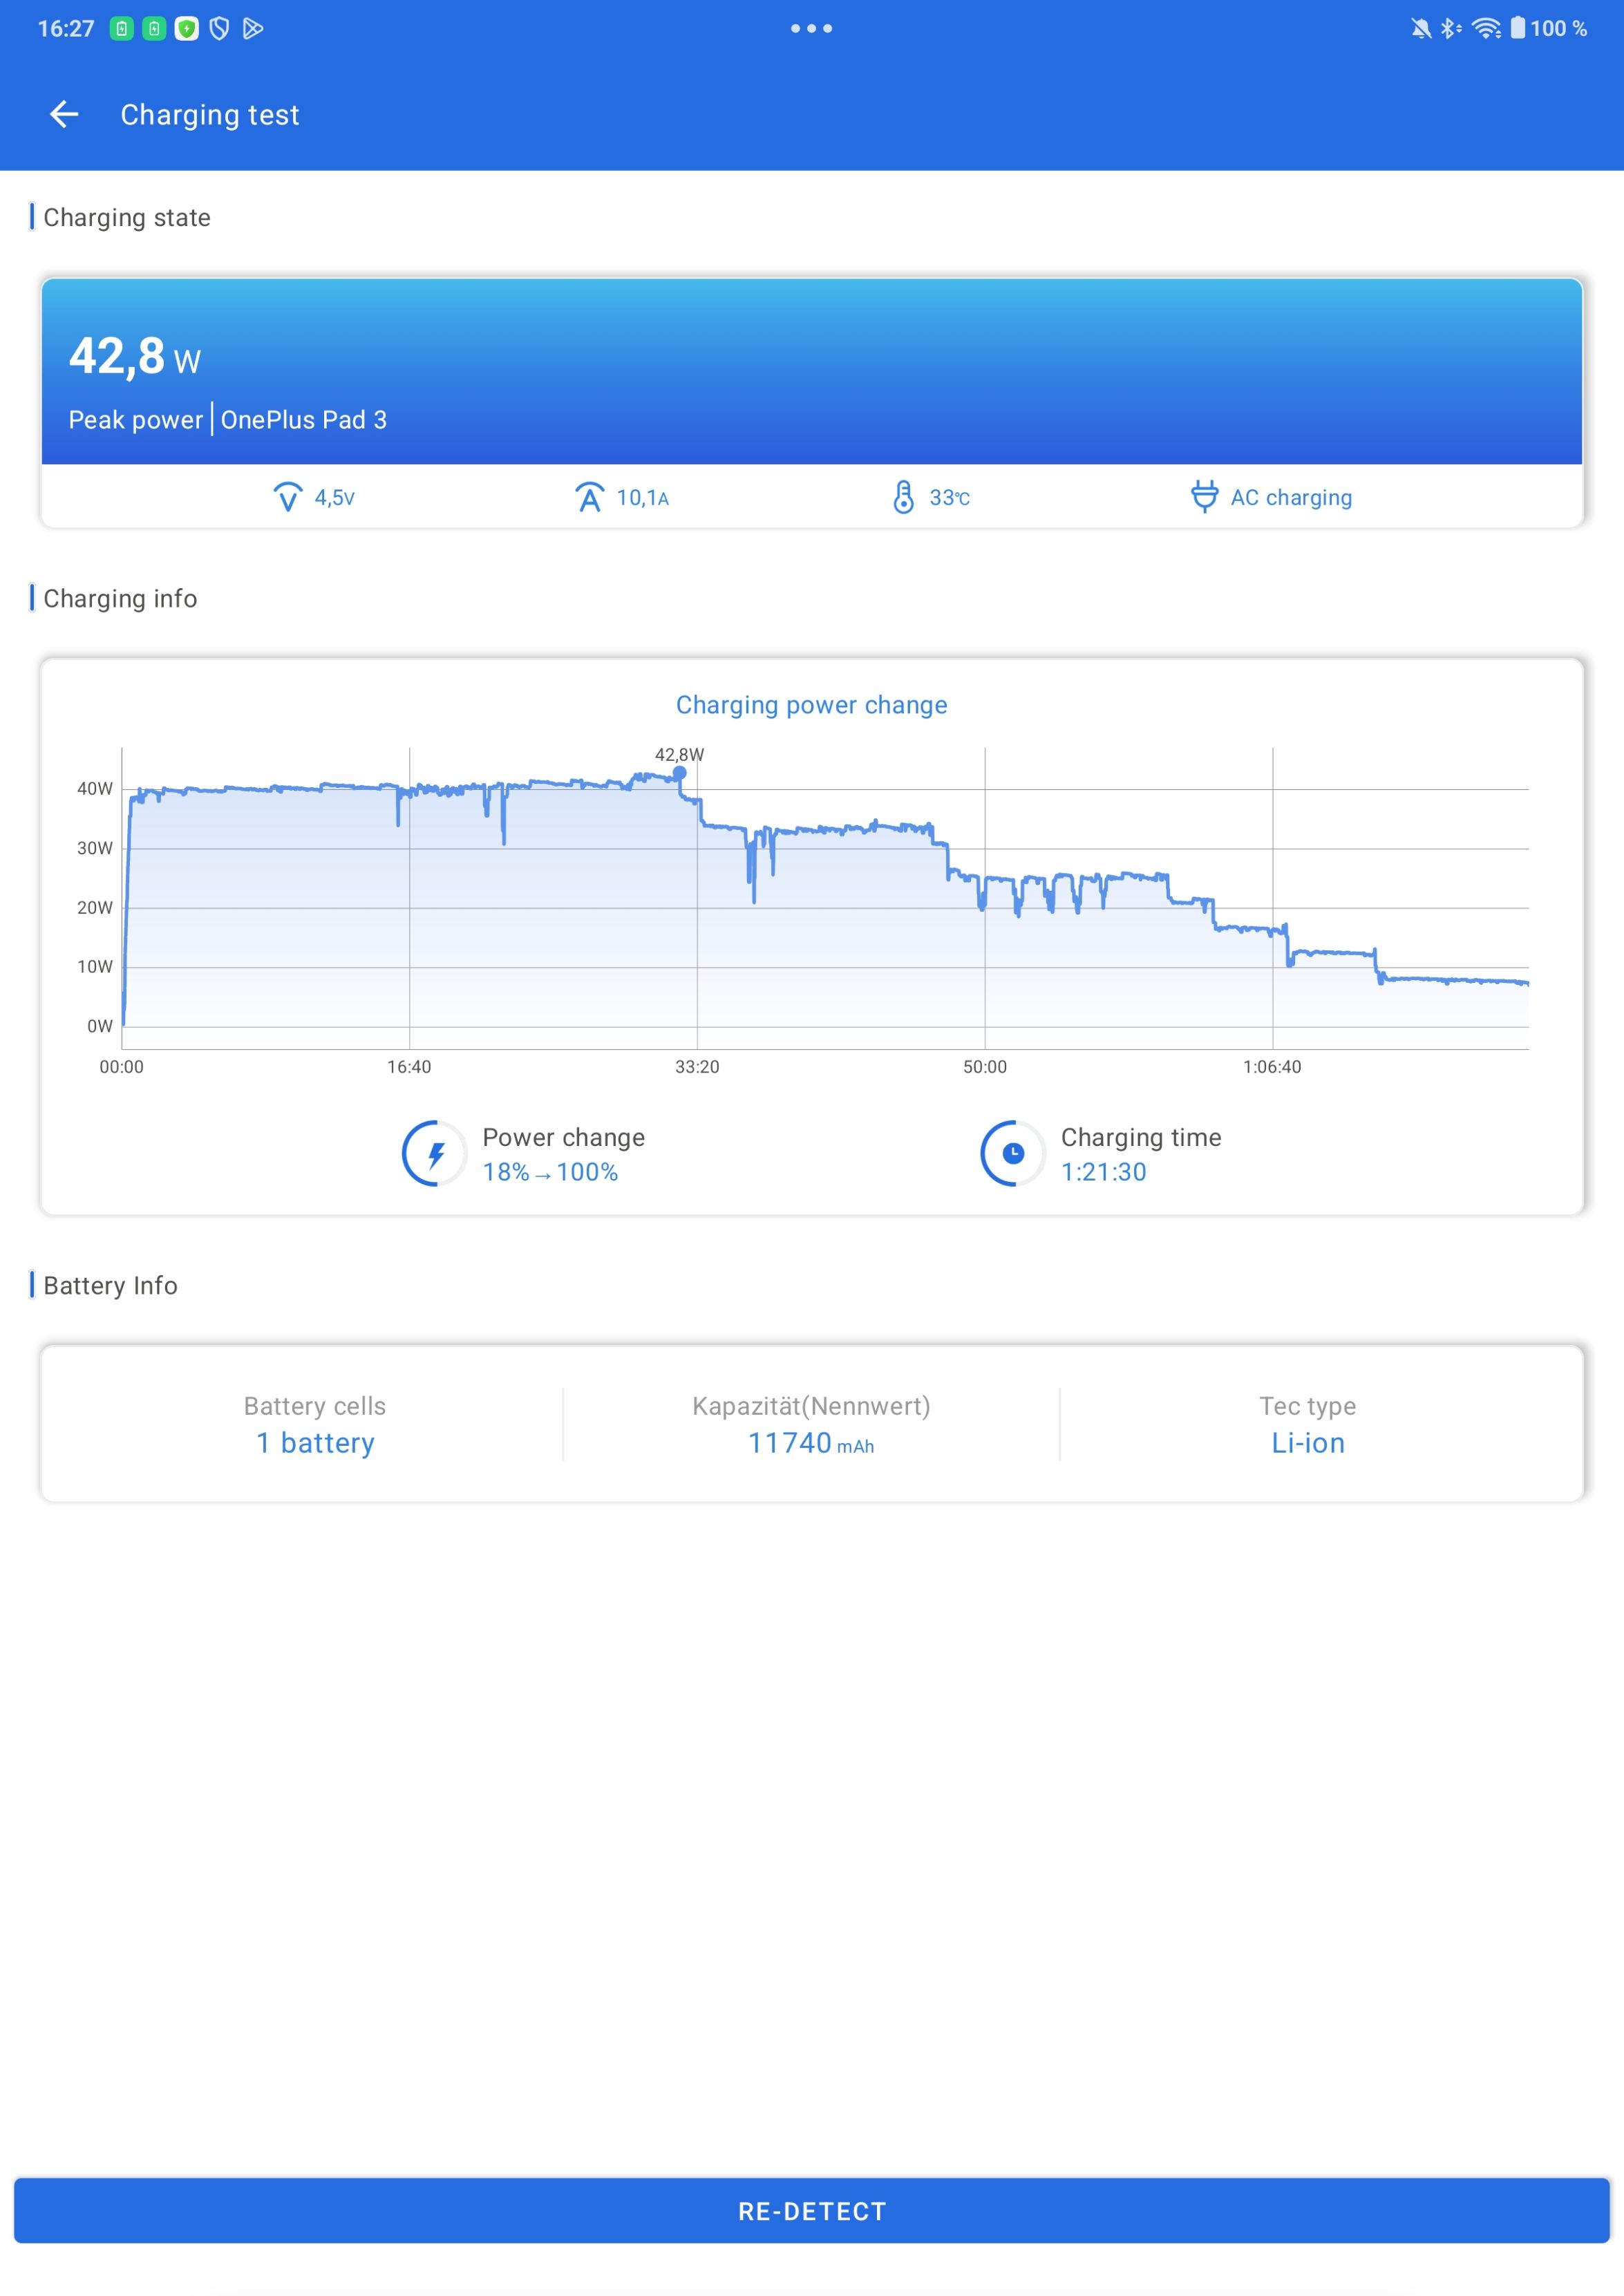Tap the '11740 mAh' capacity value
This screenshot has height=2296, width=1624.
pos(811,1443)
